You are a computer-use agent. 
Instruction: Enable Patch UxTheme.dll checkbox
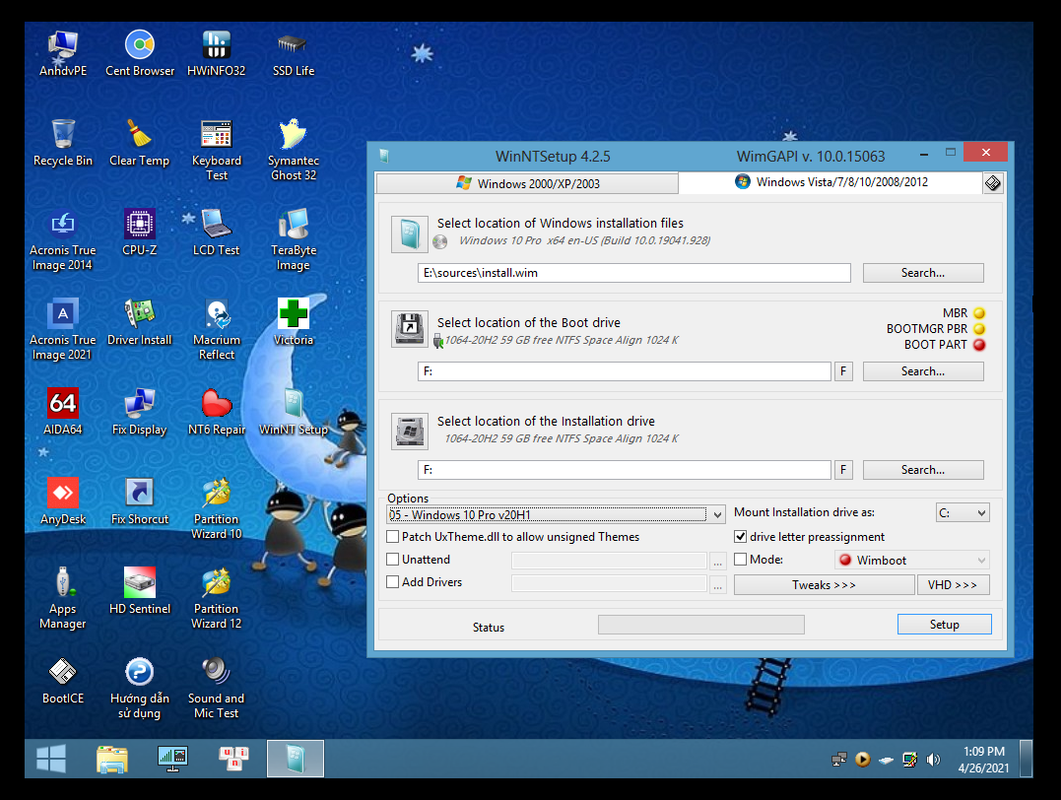coord(392,537)
